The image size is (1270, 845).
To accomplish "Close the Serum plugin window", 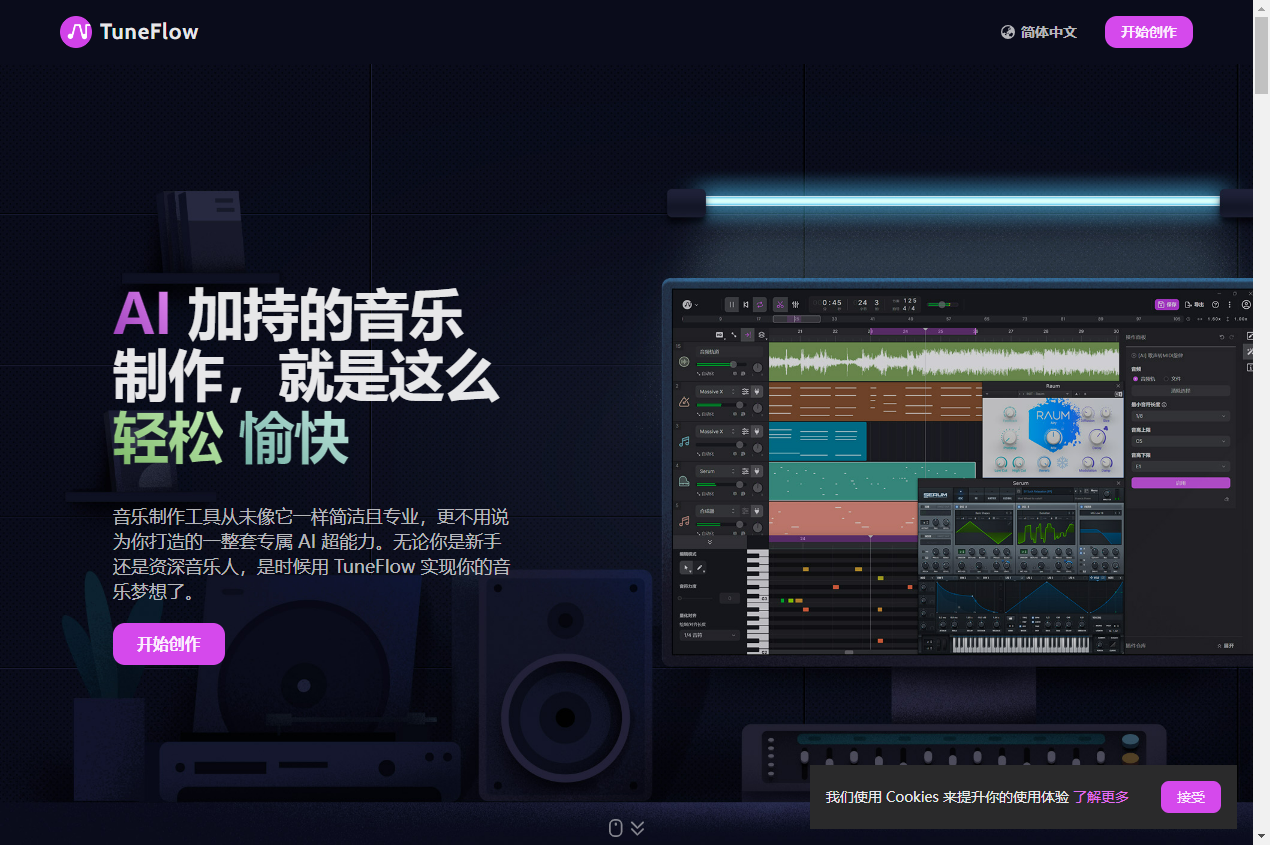I will click(1118, 483).
